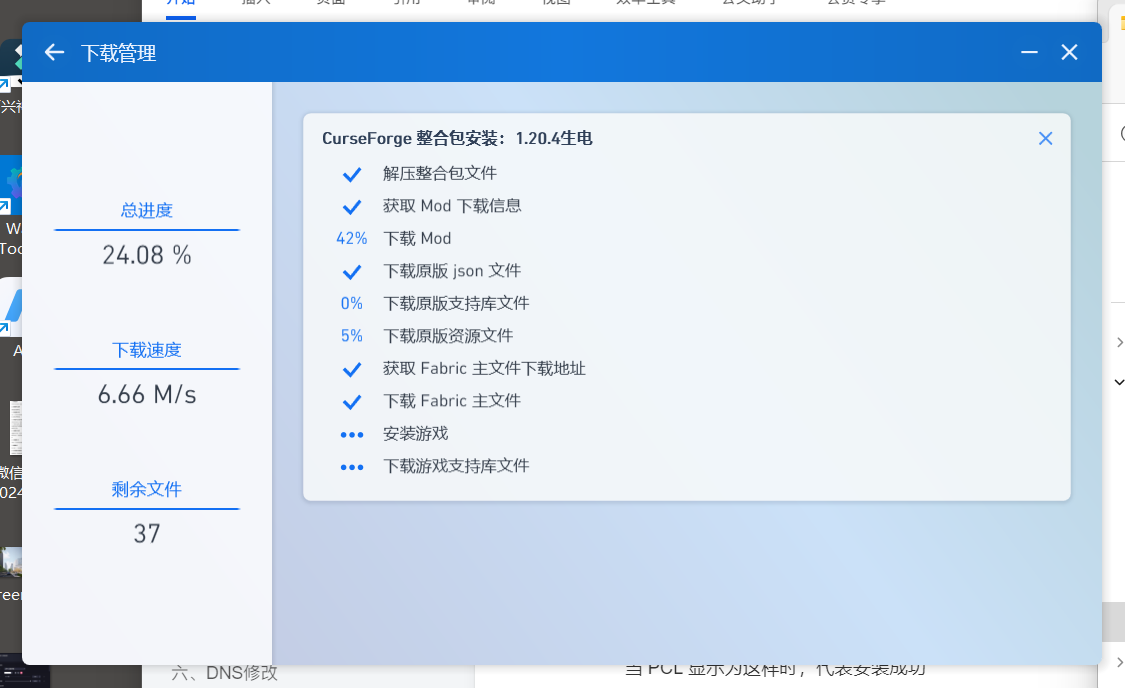Click the 0% progress for 下载原版支持库文件
Image resolution: width=1125 pixels, height=688 pixels.
coord(351,304)
